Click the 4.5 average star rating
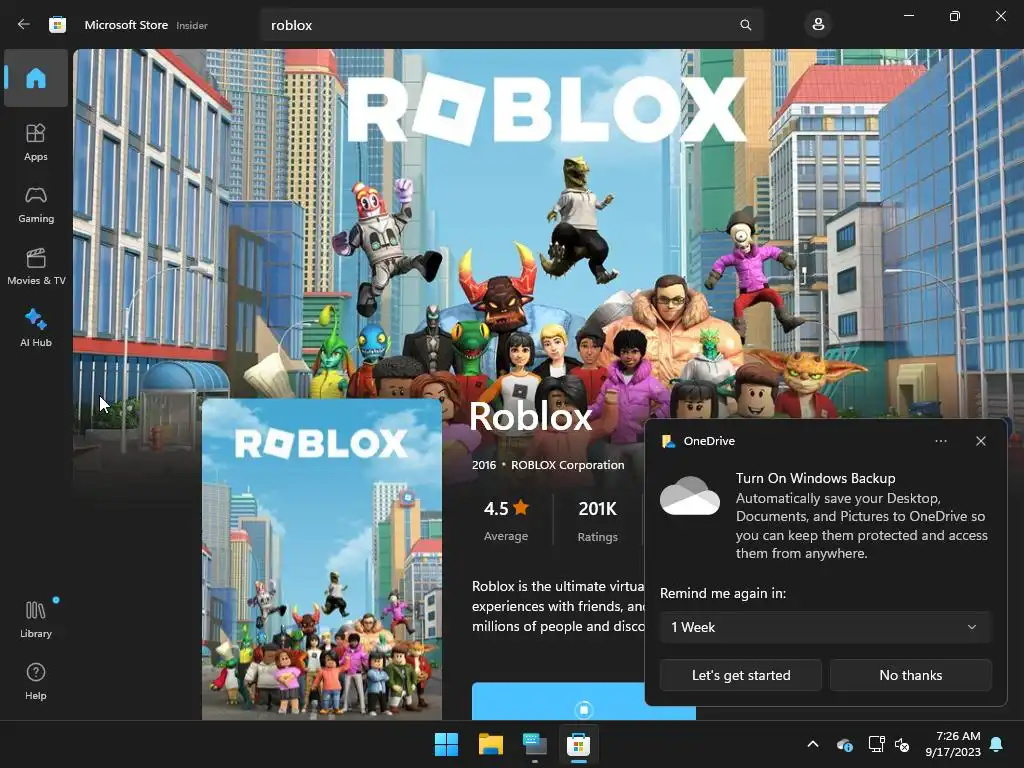The height and width of the screenshot is (768, 1024). point(505,521)
